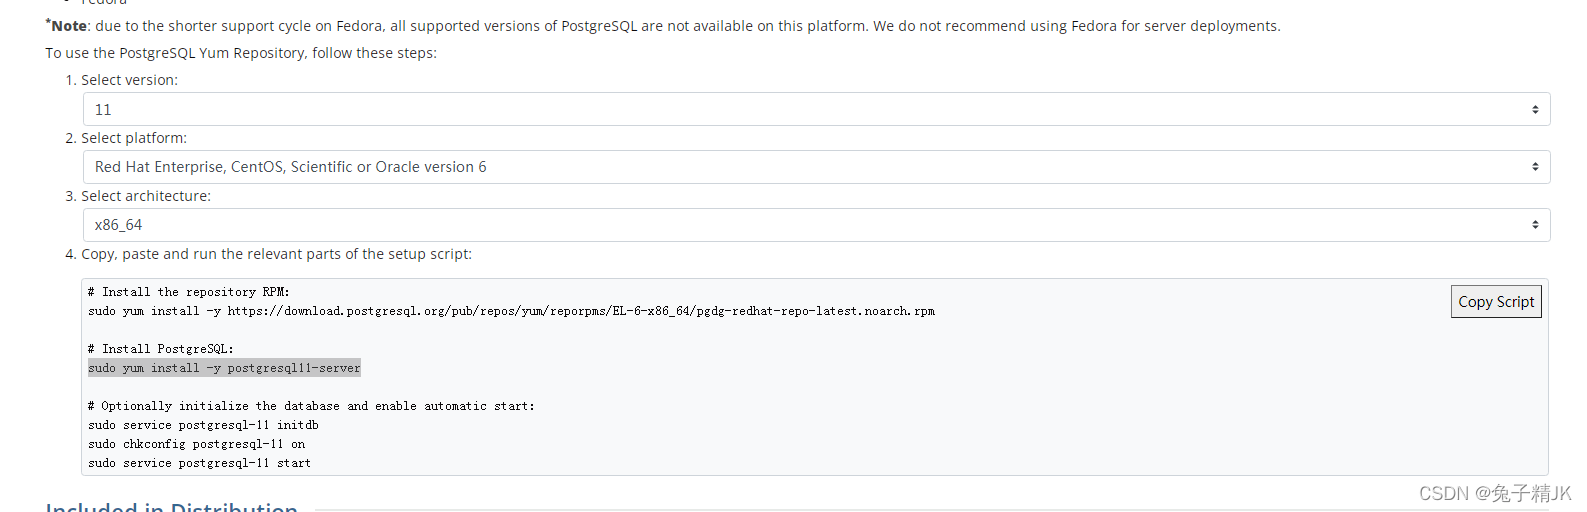
Task: Click the '# Install PostgreSQL:' comment line
Action: point(160,349)
